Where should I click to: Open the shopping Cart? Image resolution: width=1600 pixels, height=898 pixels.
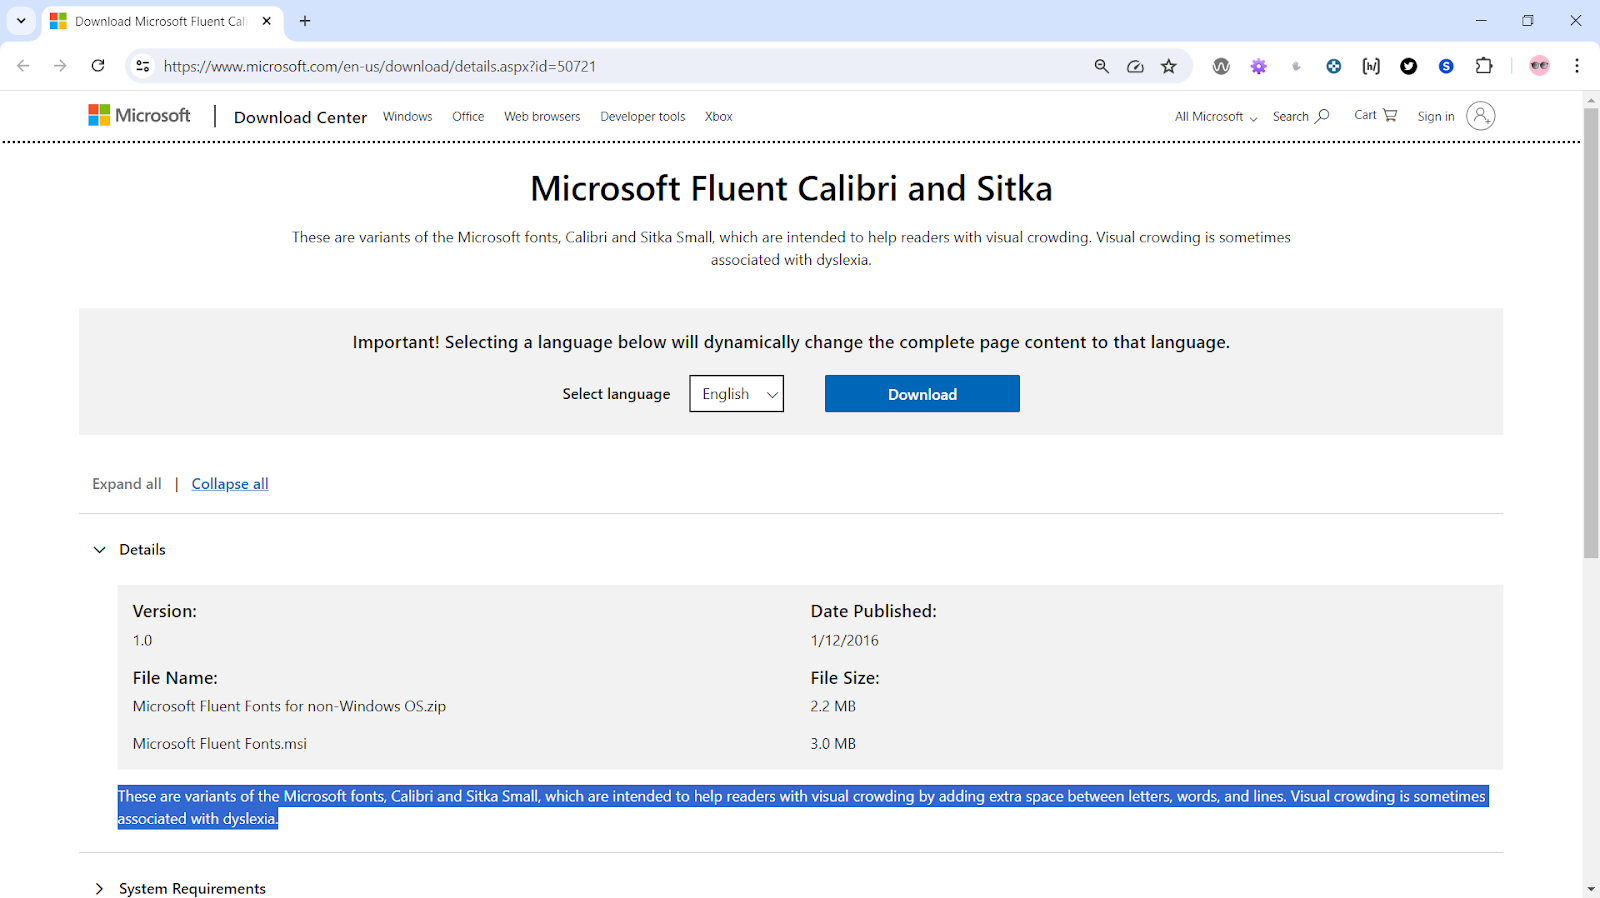tap(1376, 115)
